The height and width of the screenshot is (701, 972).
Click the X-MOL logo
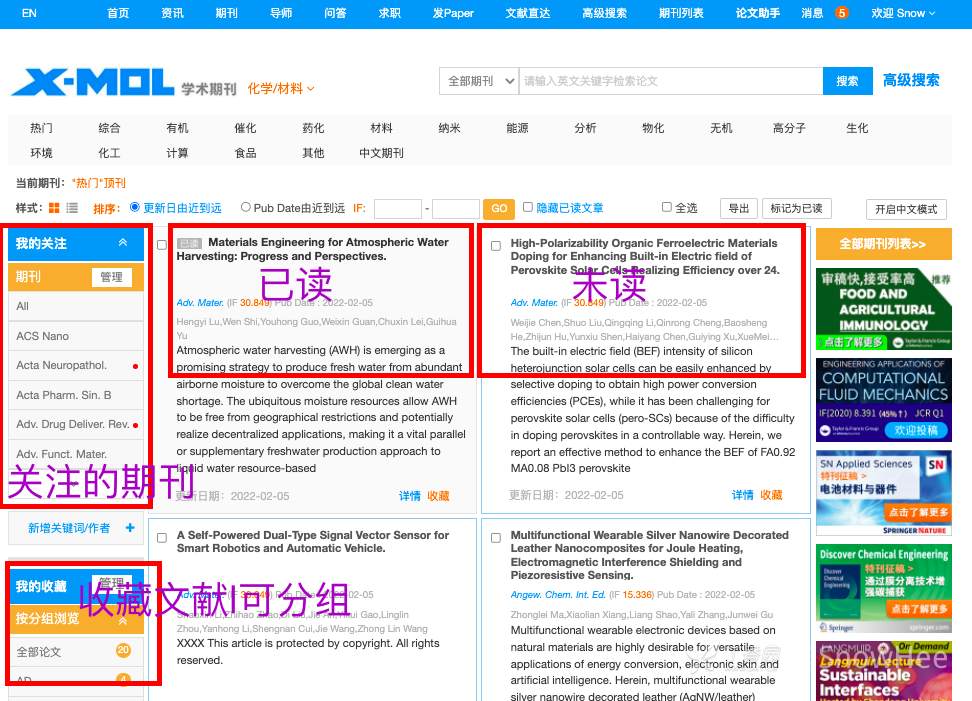[x=93, y=82]
